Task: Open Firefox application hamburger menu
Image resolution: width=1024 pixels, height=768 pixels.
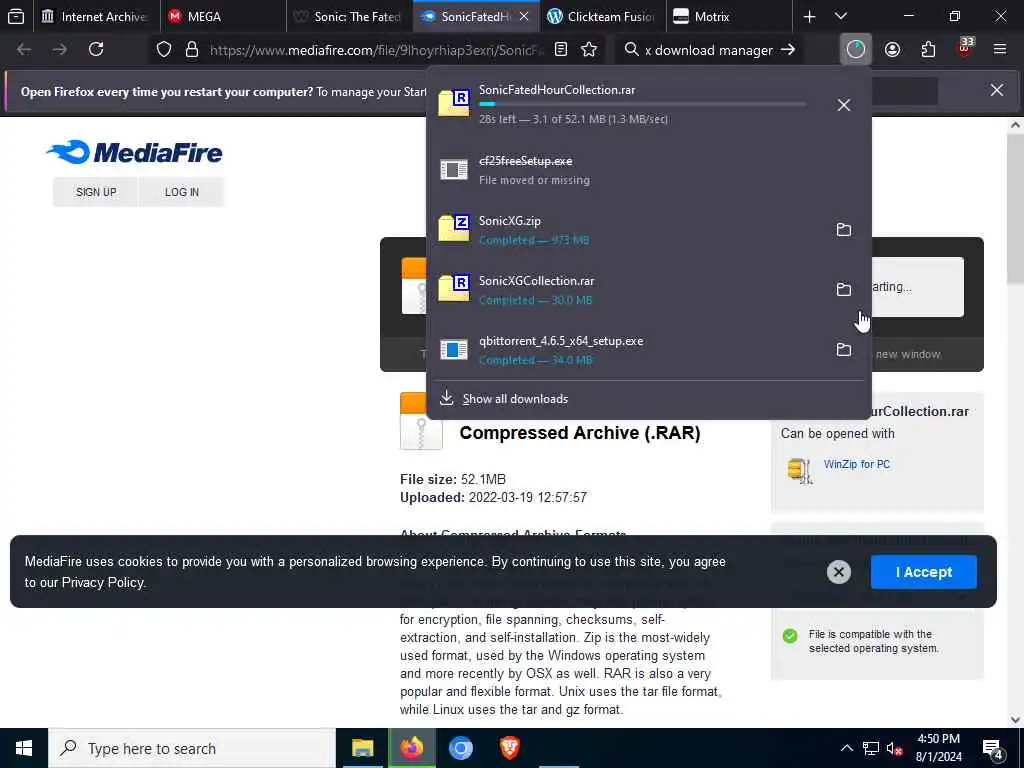Action: coord(1000,49)
